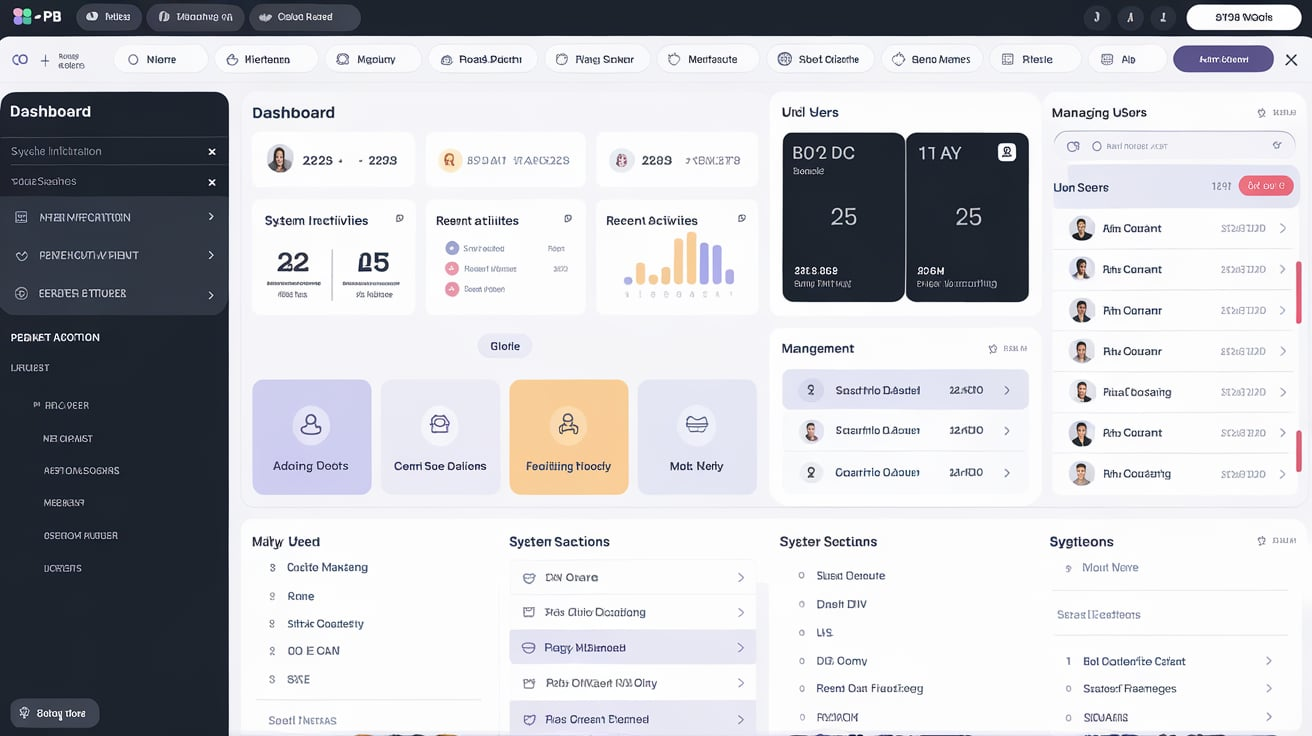Click the A circle icon in top bar
1312x736 pixels.
1130,17
